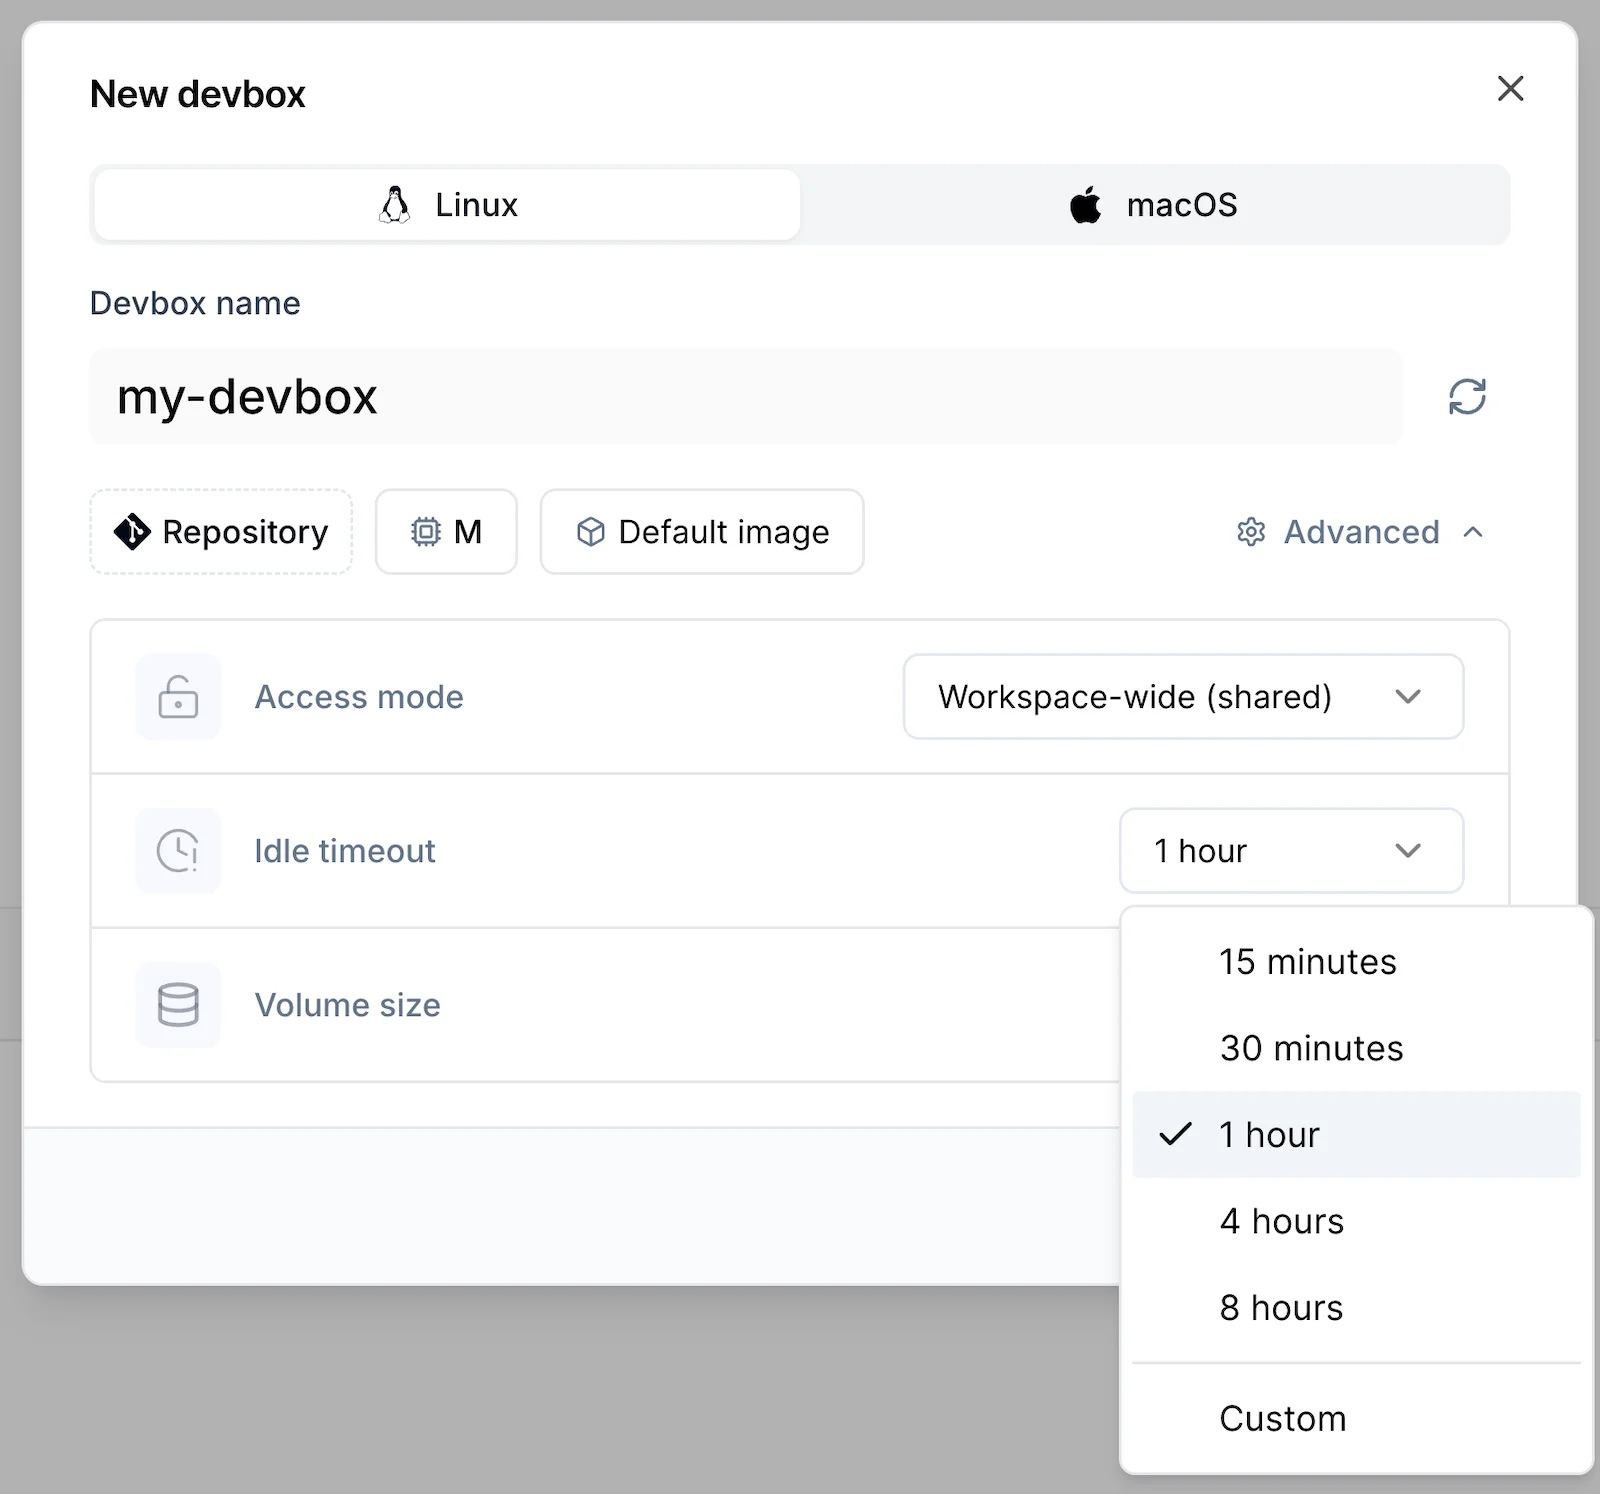Click the Access mode label
Viewport: 1600px width, 1494px height.
tap(359, 697)
